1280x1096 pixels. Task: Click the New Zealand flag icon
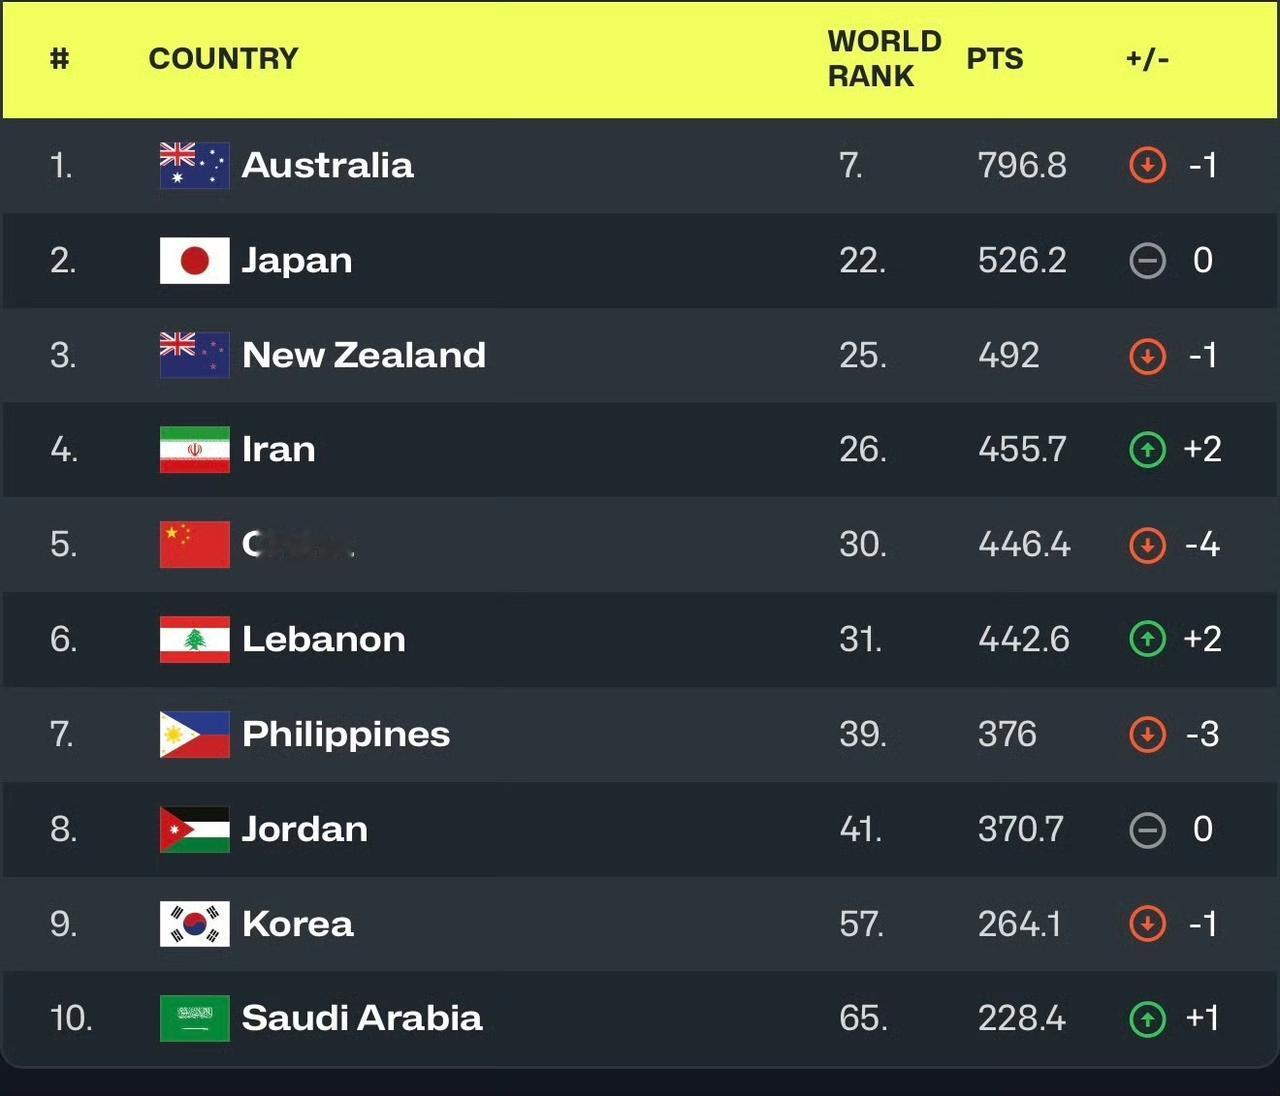point(194,355)
